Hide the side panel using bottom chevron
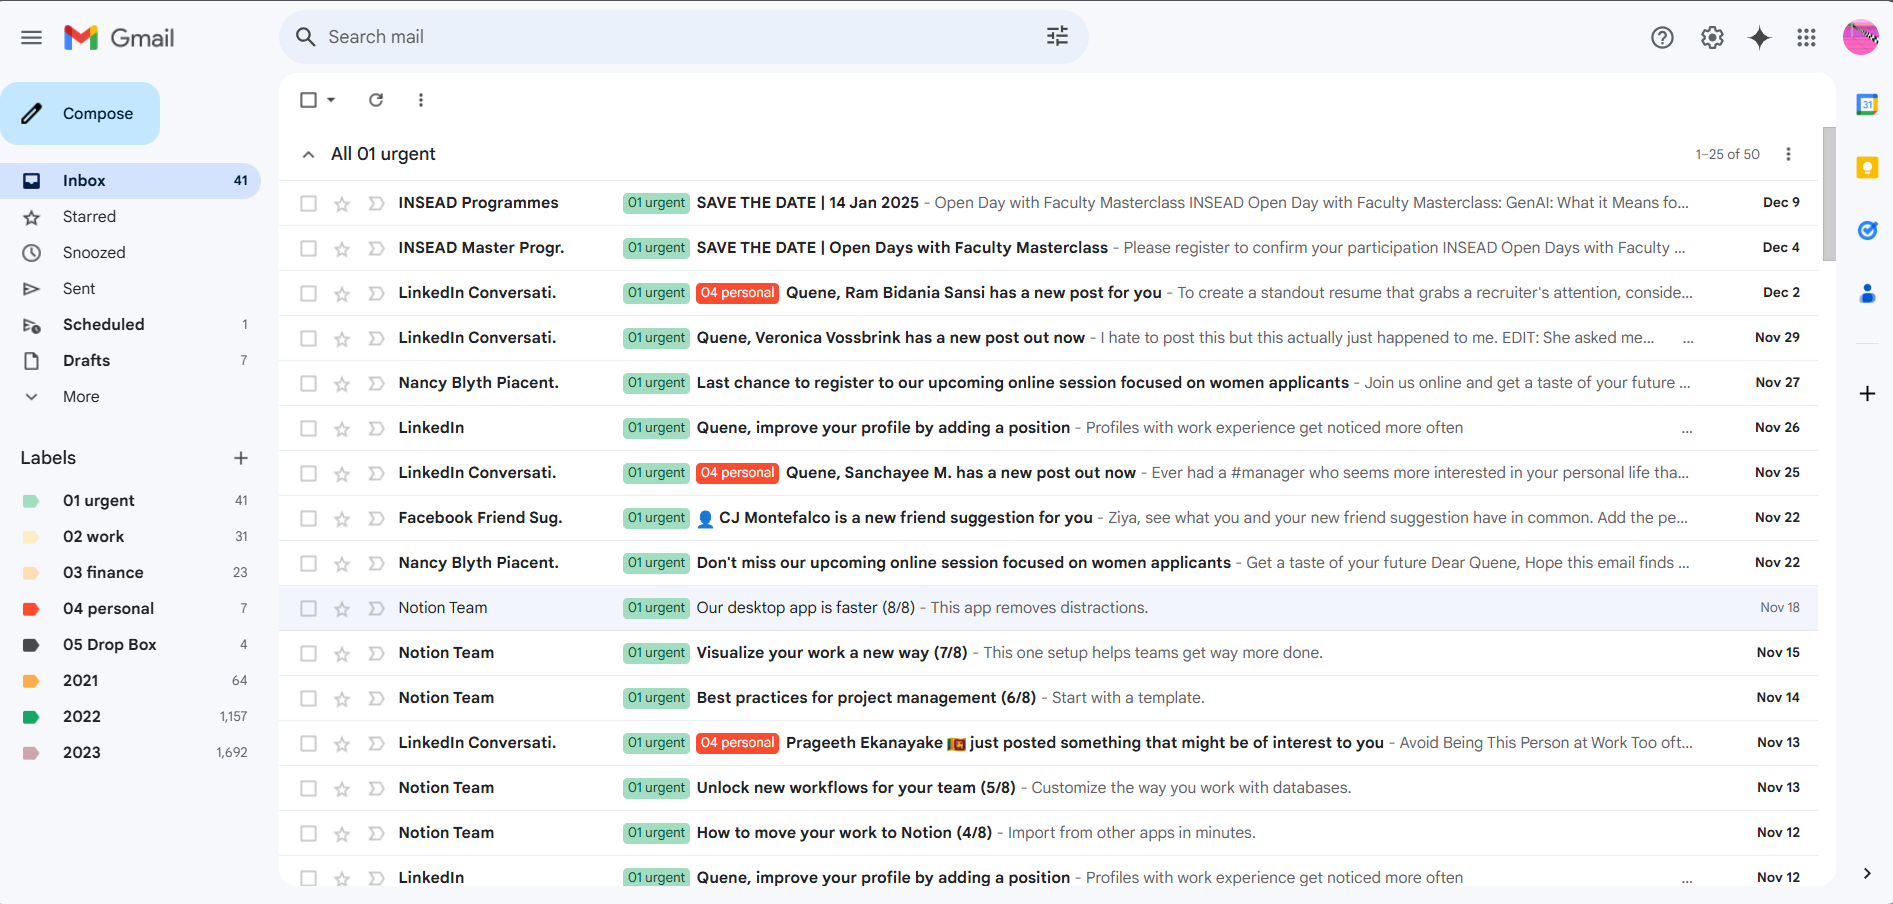The image size is (1893, 904). tap(1867, 873)
